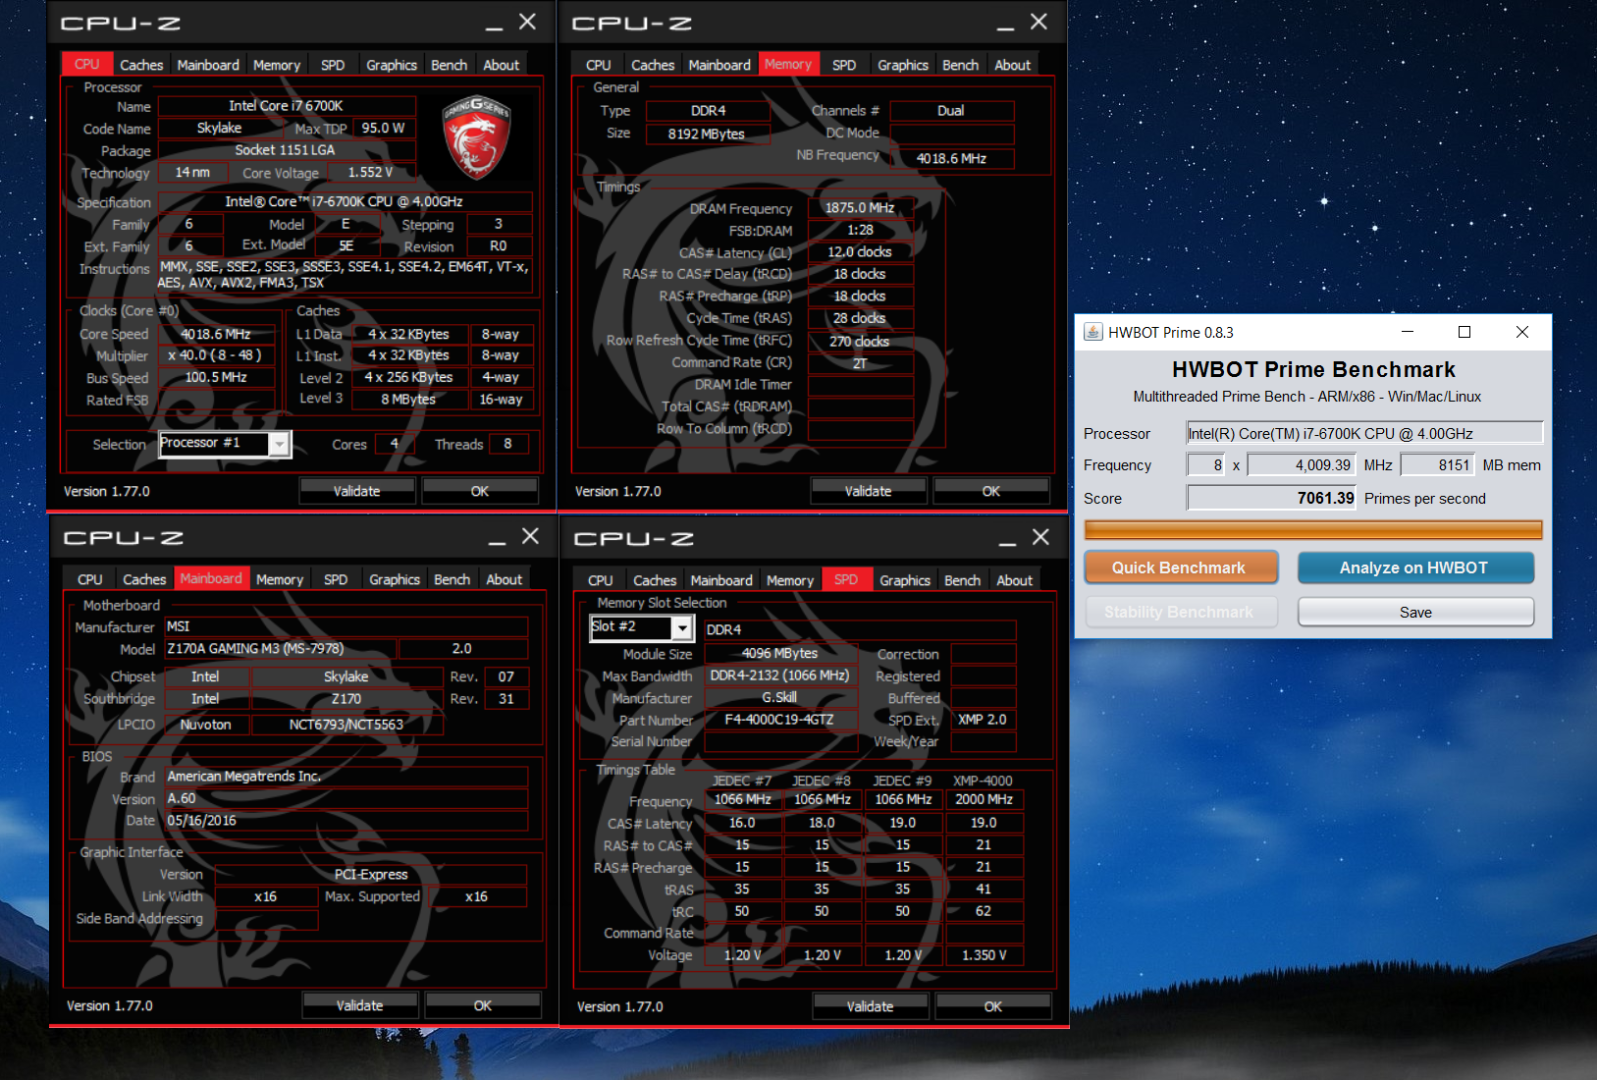Click OK in the Memory tab window
Viewport: 1597px width, 1080px height.
tap(991, 491)
